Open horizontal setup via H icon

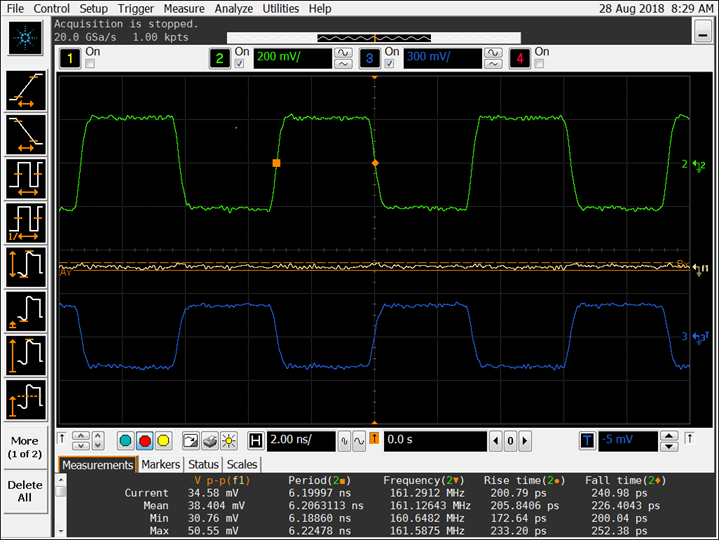(255, 441)
